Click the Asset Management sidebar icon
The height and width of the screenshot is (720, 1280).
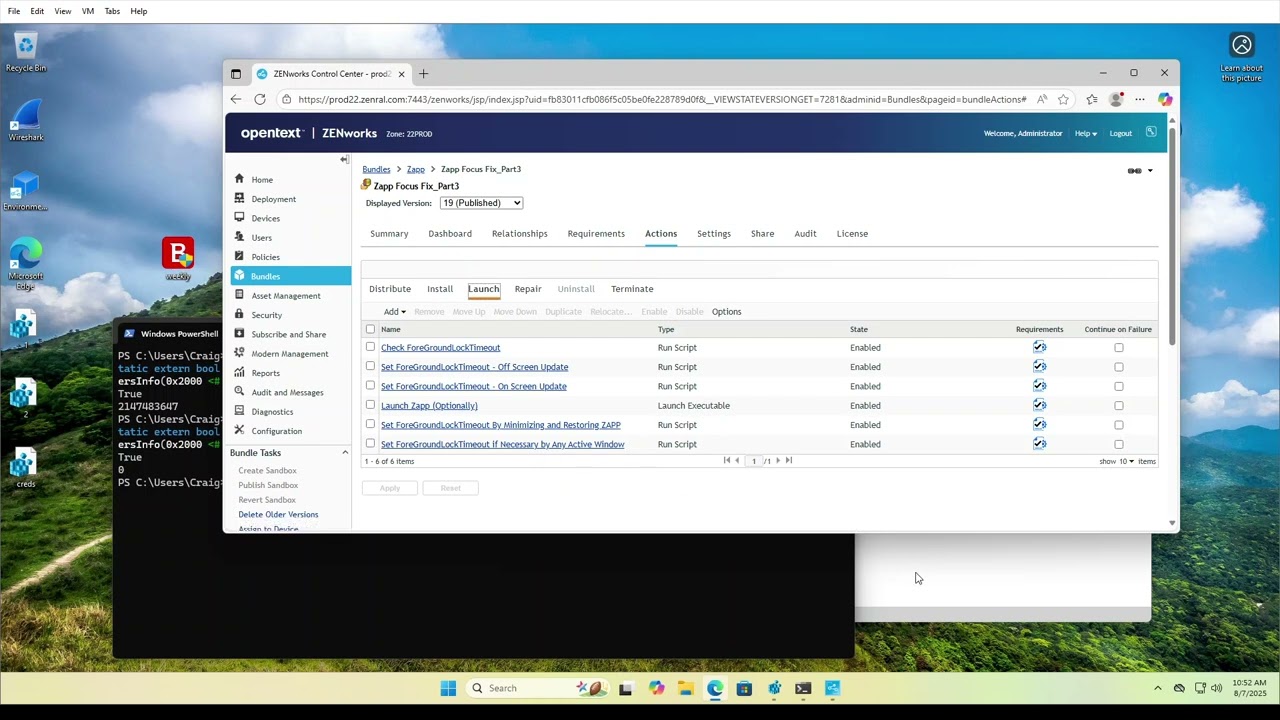click(x=239, y=295)
